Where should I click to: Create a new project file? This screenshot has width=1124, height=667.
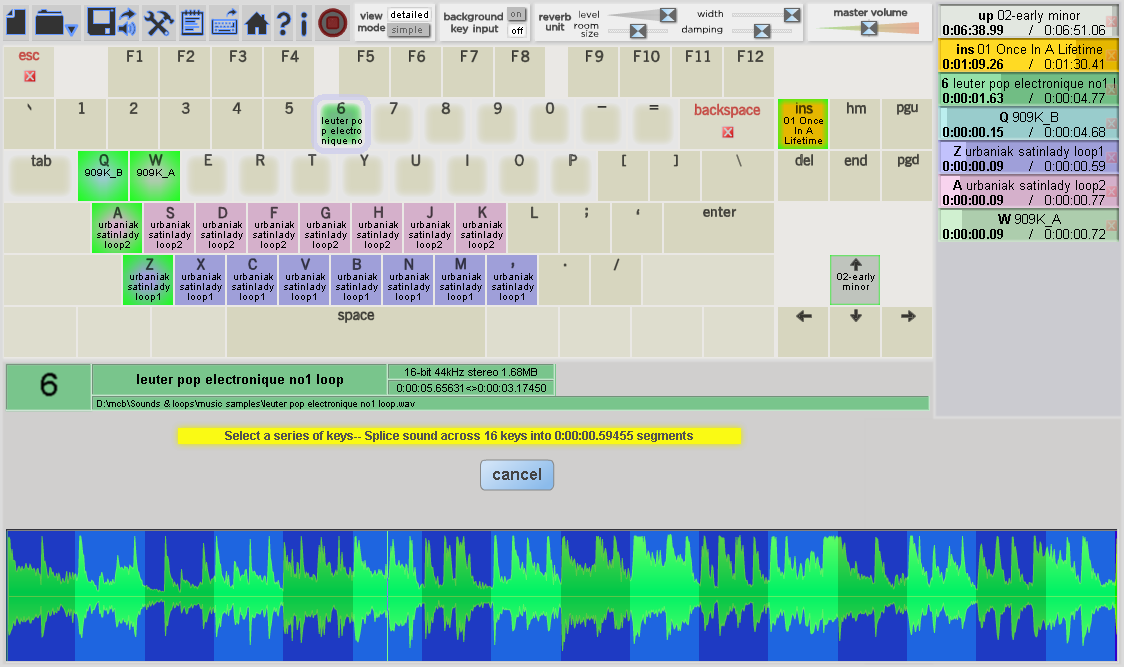coord(16,22)
